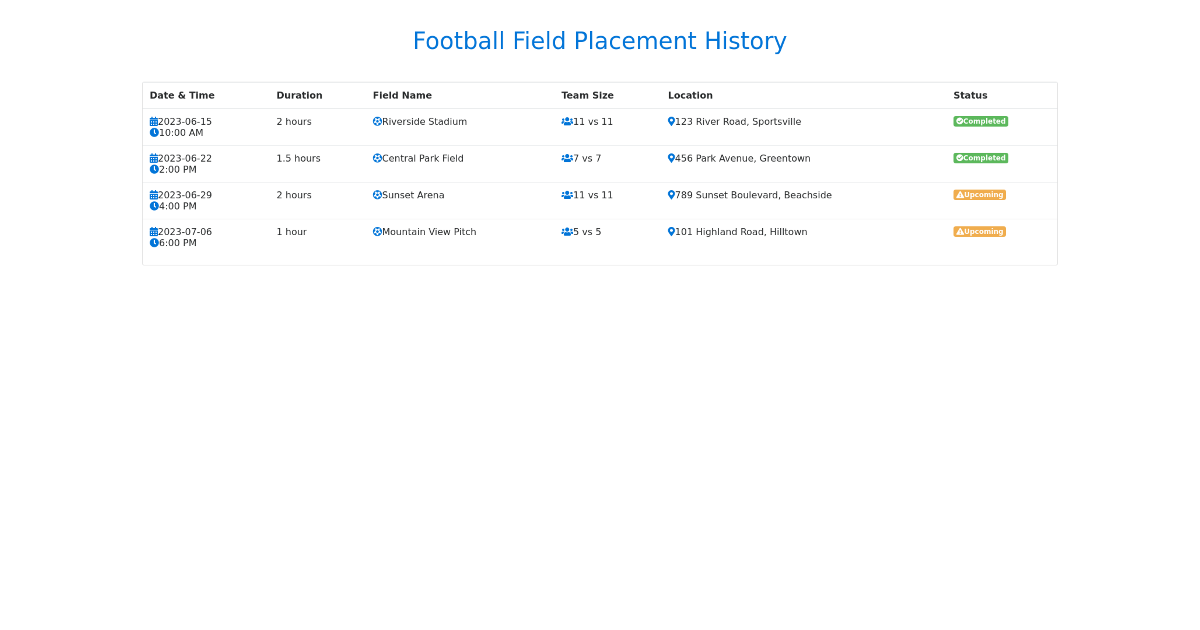Viewport: 1200px width, 630px height.
Task: Select the map pin for 123 River Road, Sportsville
Action: click(x=670, y=121)
